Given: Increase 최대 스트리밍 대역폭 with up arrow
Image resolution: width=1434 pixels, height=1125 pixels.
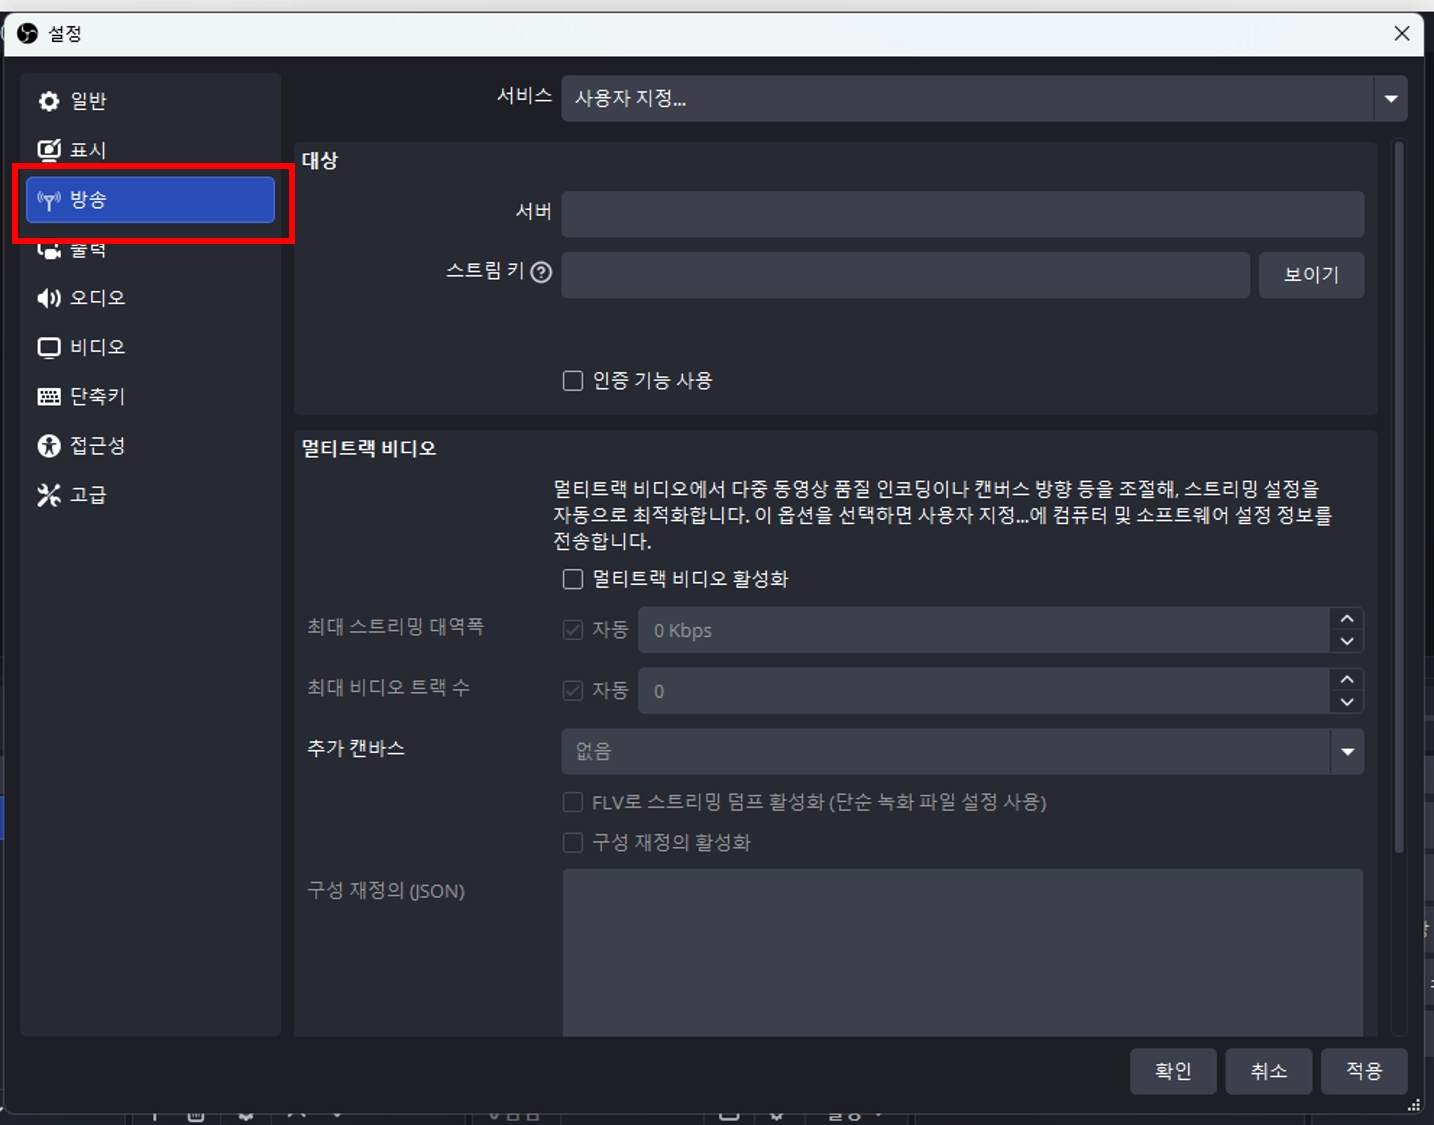Looking at the screenshot, I should (1347, 619).
